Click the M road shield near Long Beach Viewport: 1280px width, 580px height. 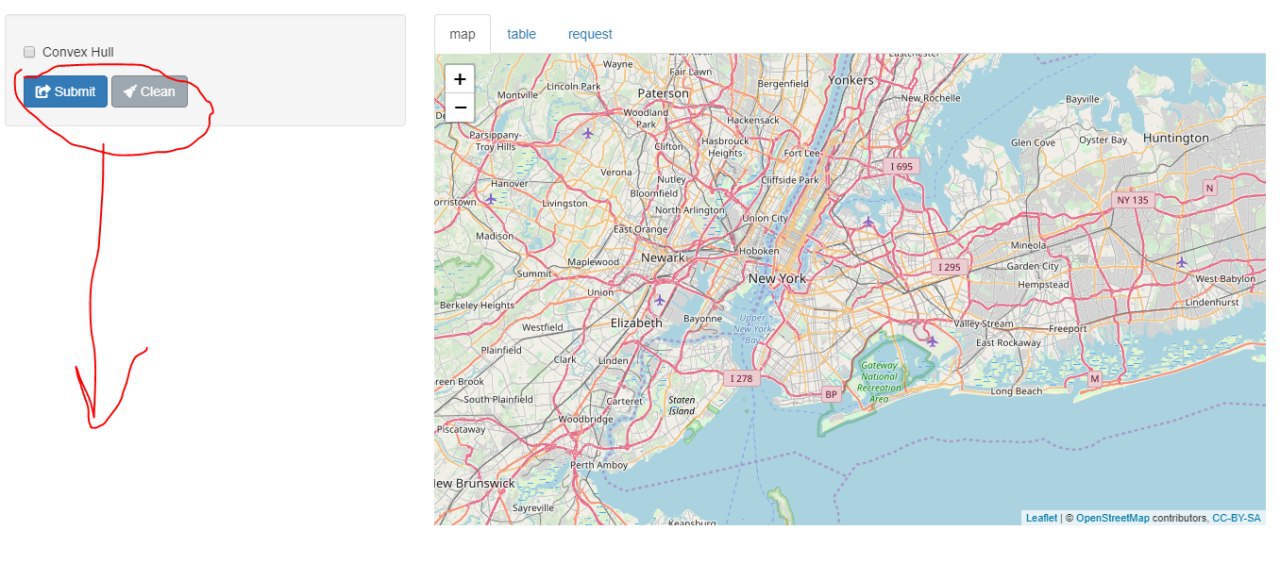click(1094, 379)
